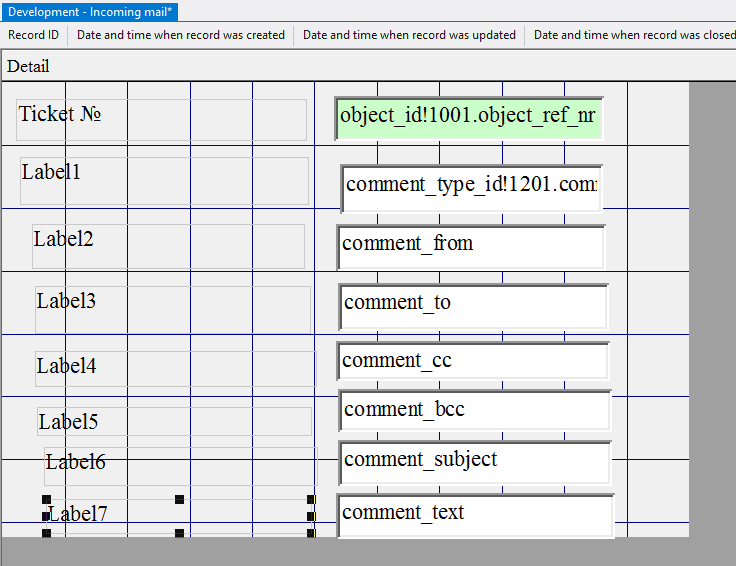Select the Ticket № label
The image size is (736, 566).
tap(162, 119)
